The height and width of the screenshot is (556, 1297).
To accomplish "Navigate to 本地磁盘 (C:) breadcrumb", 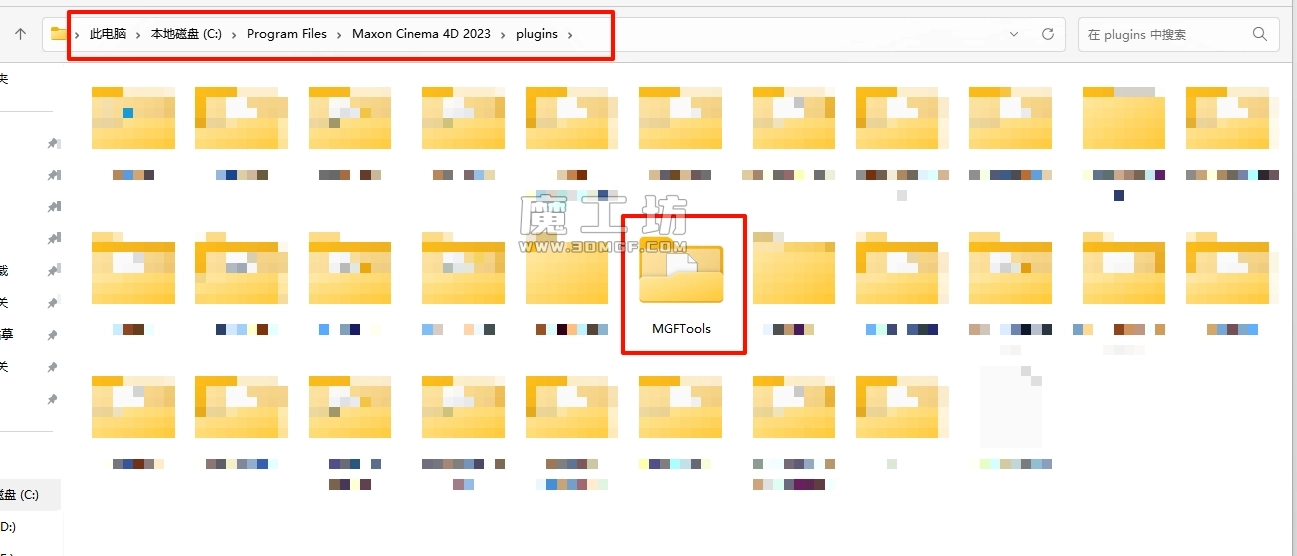I will tap(186, 34).
